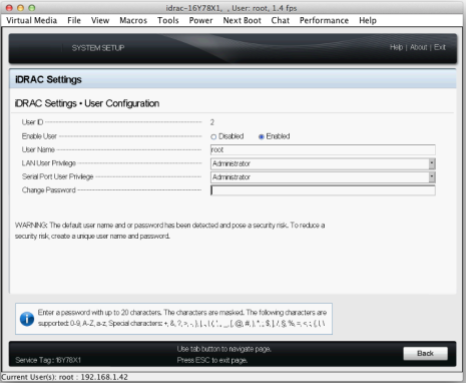Click the Help link in System Setup header
The width and height of the screenshot is (466, 383).
click(396, 47)
